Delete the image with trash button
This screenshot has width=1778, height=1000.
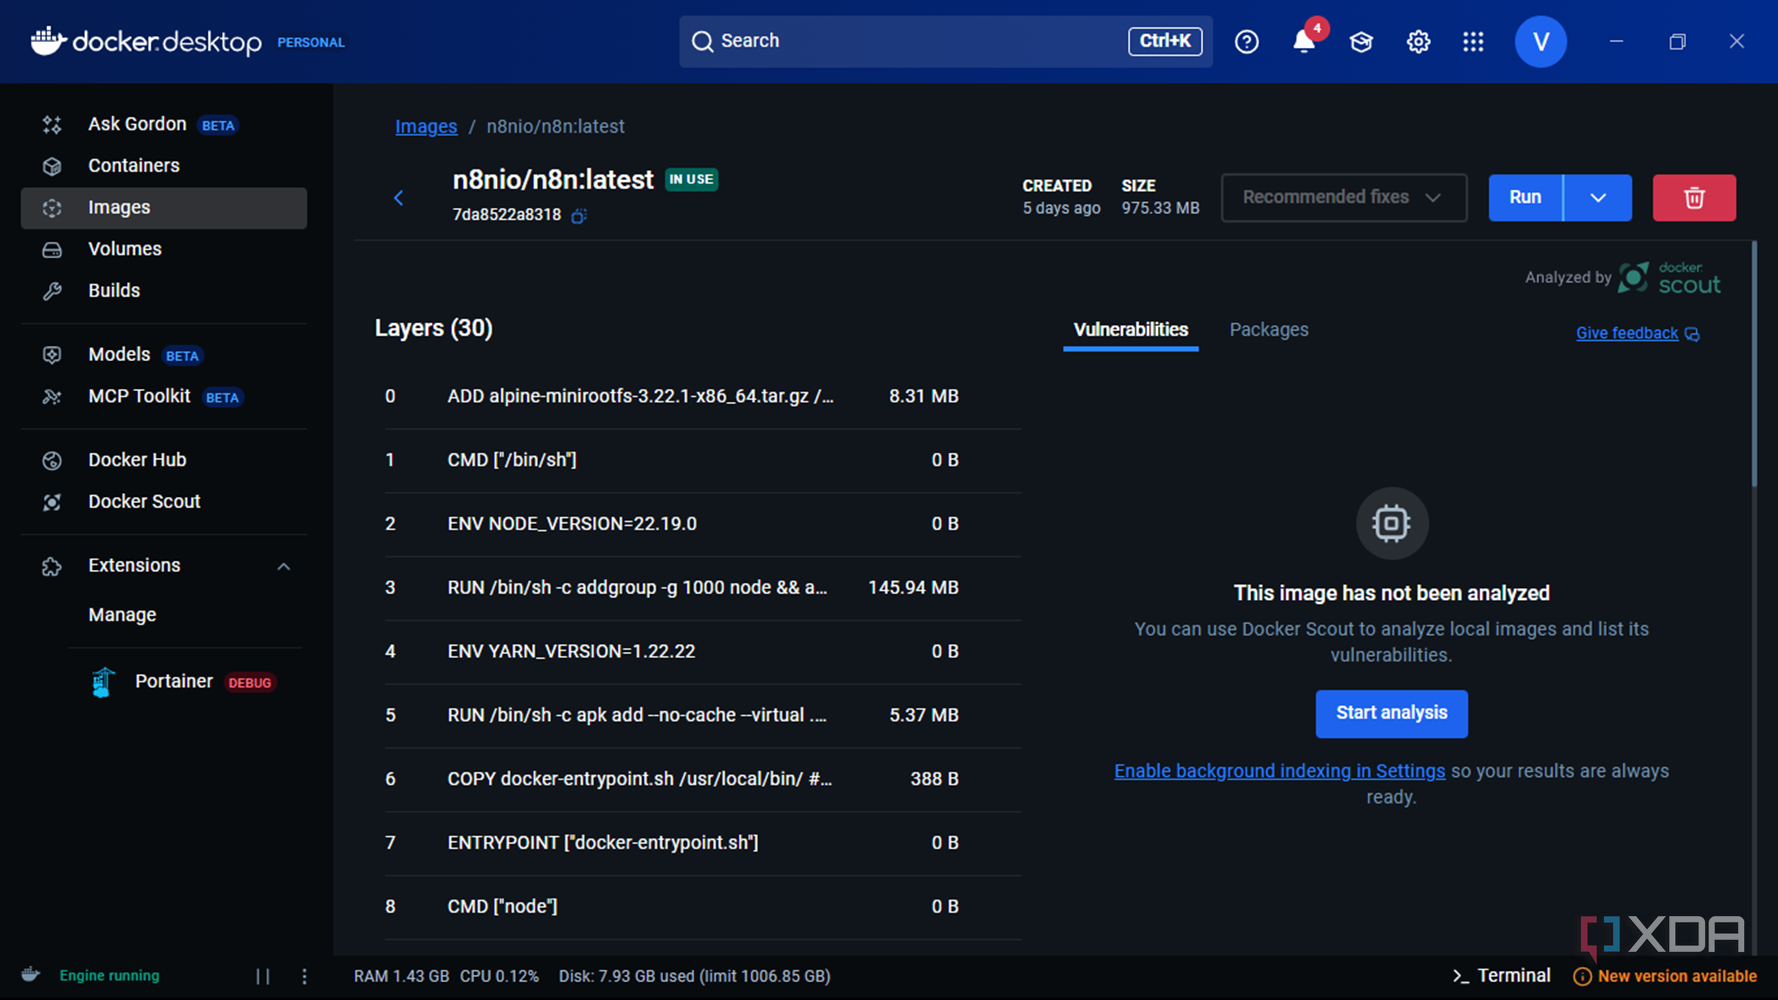tap(1693, 197)
